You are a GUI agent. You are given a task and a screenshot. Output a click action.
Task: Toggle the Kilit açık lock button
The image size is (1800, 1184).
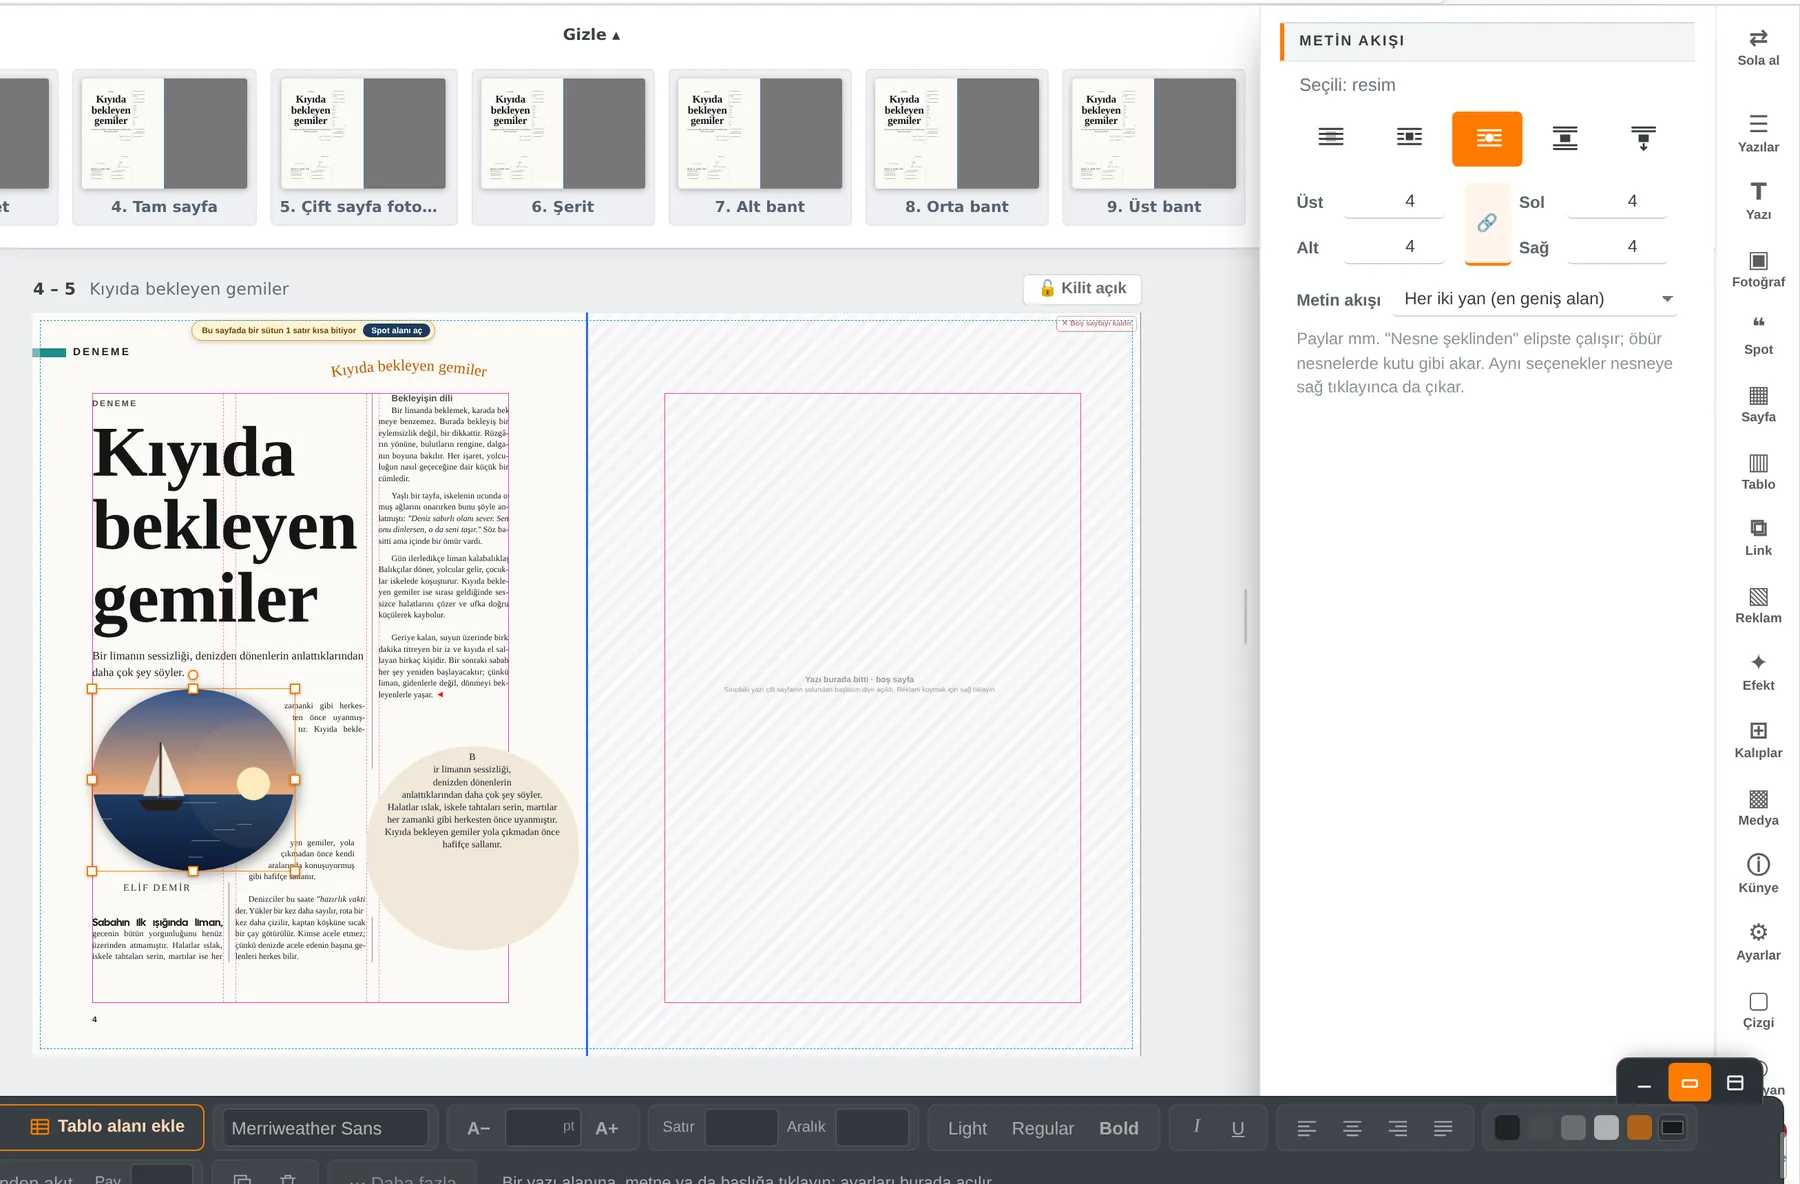1082,289
